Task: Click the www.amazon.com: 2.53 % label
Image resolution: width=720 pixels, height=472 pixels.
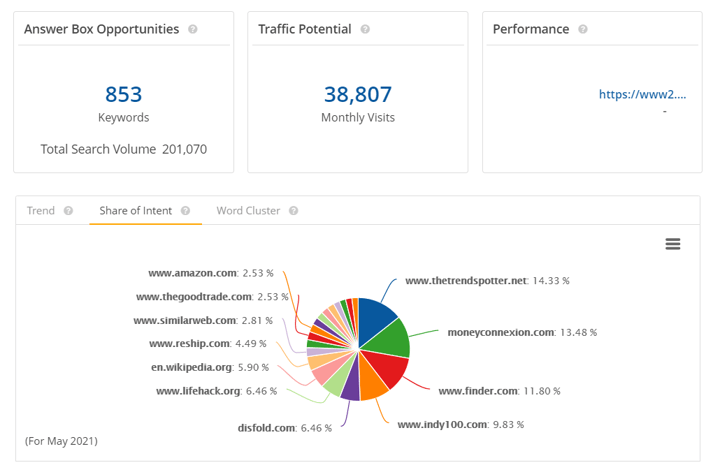Action: (x=211, y=273)
